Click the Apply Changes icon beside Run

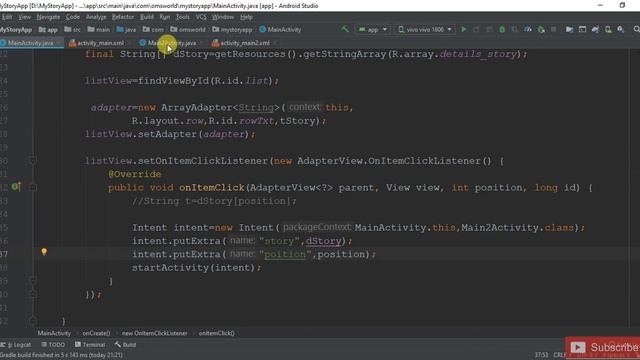point(476,29)
